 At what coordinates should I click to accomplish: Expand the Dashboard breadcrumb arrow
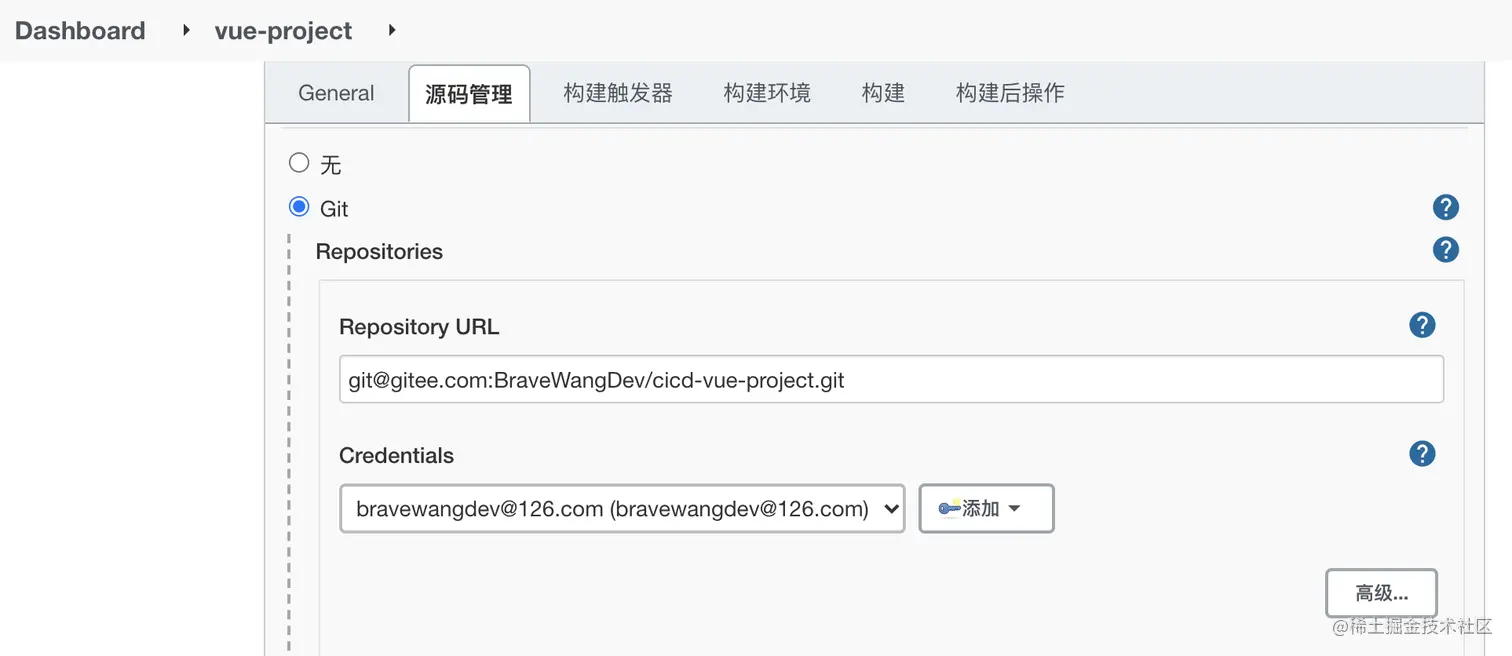186,30
